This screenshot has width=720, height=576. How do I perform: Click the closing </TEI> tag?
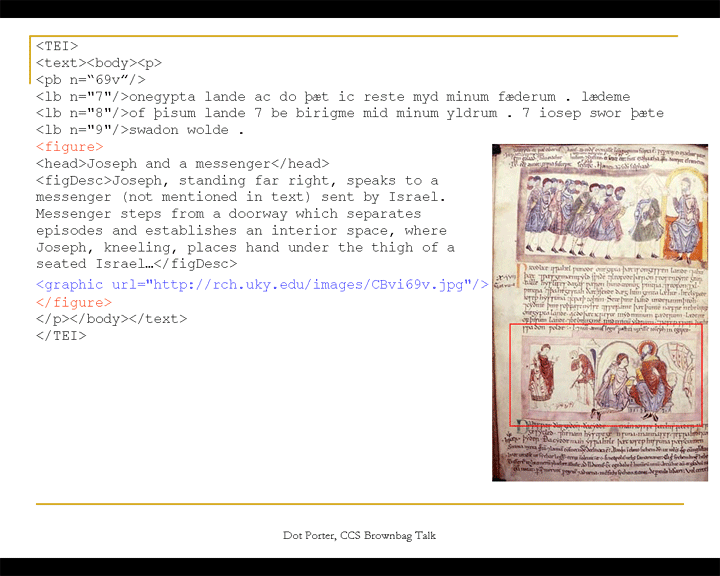(61, 336)
